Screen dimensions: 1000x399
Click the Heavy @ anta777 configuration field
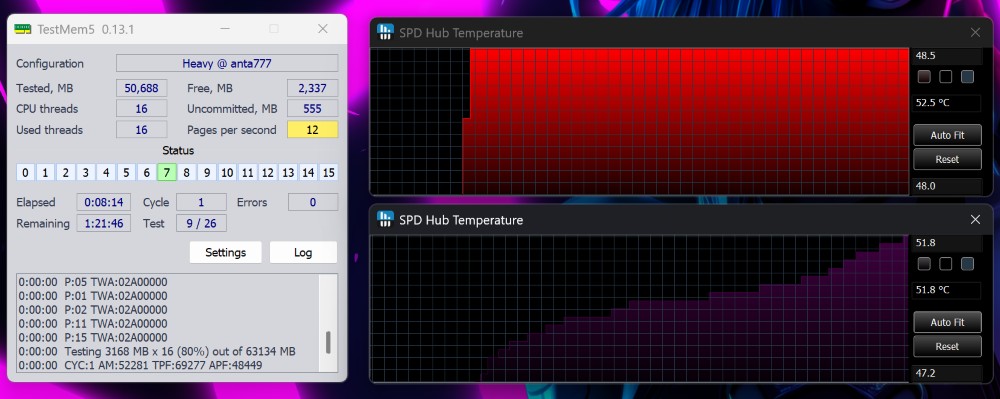[227, 63]
